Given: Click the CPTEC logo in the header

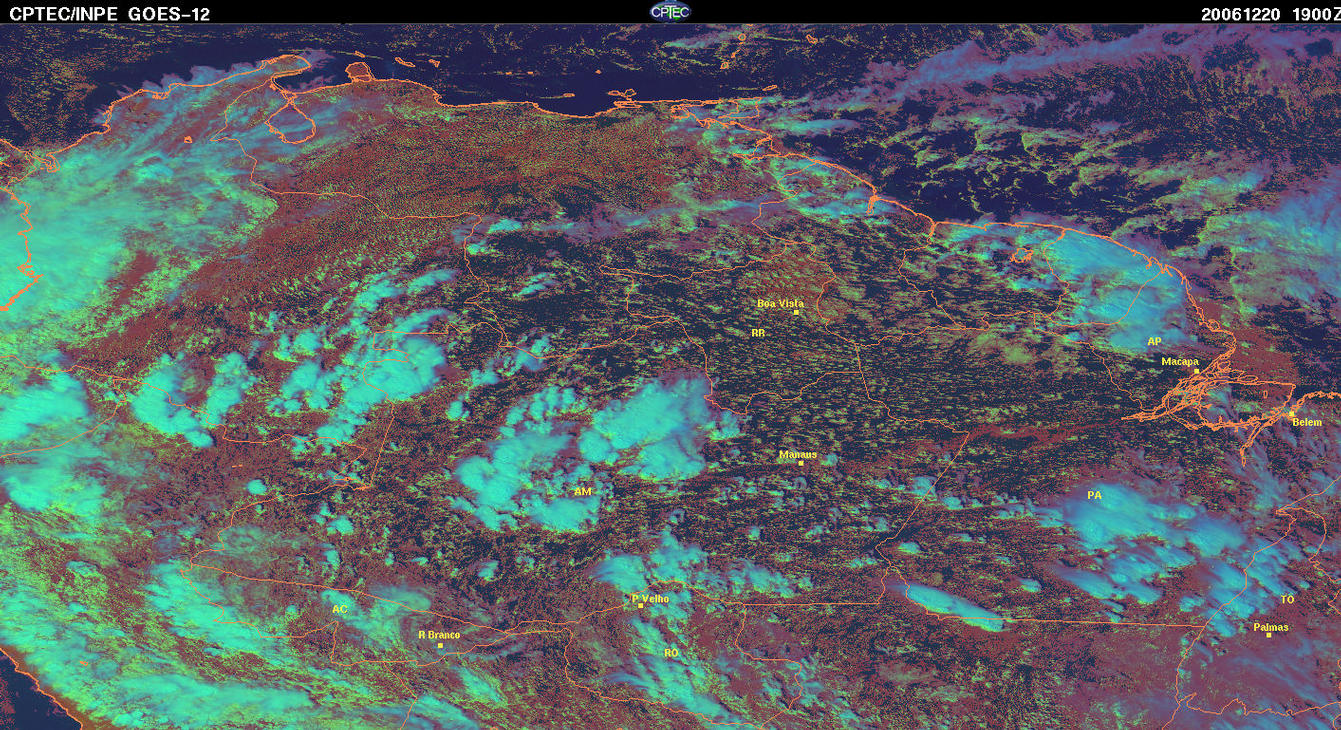Looking at the screenshot, I should click(670, 12).
